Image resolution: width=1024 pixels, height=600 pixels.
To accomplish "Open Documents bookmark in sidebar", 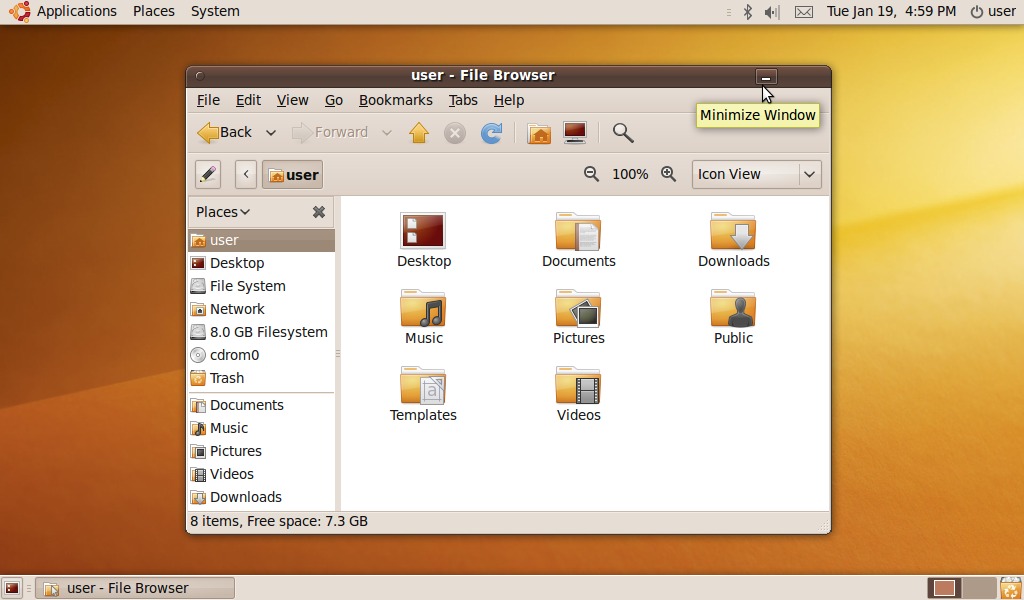I will click(x=261, y=405).
